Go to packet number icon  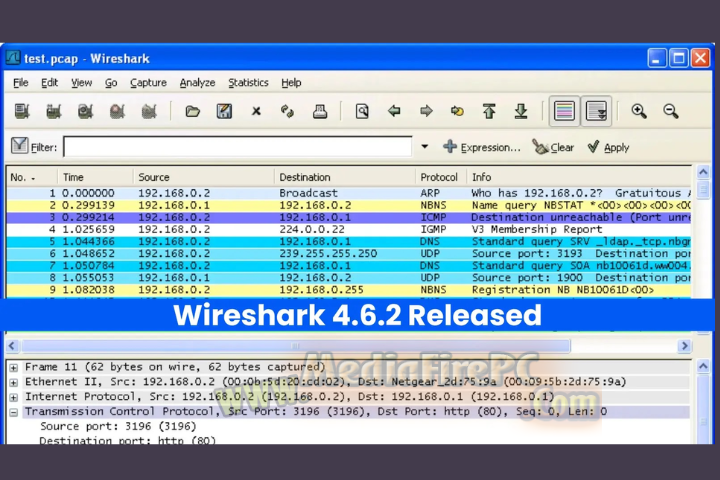[457, 111]
